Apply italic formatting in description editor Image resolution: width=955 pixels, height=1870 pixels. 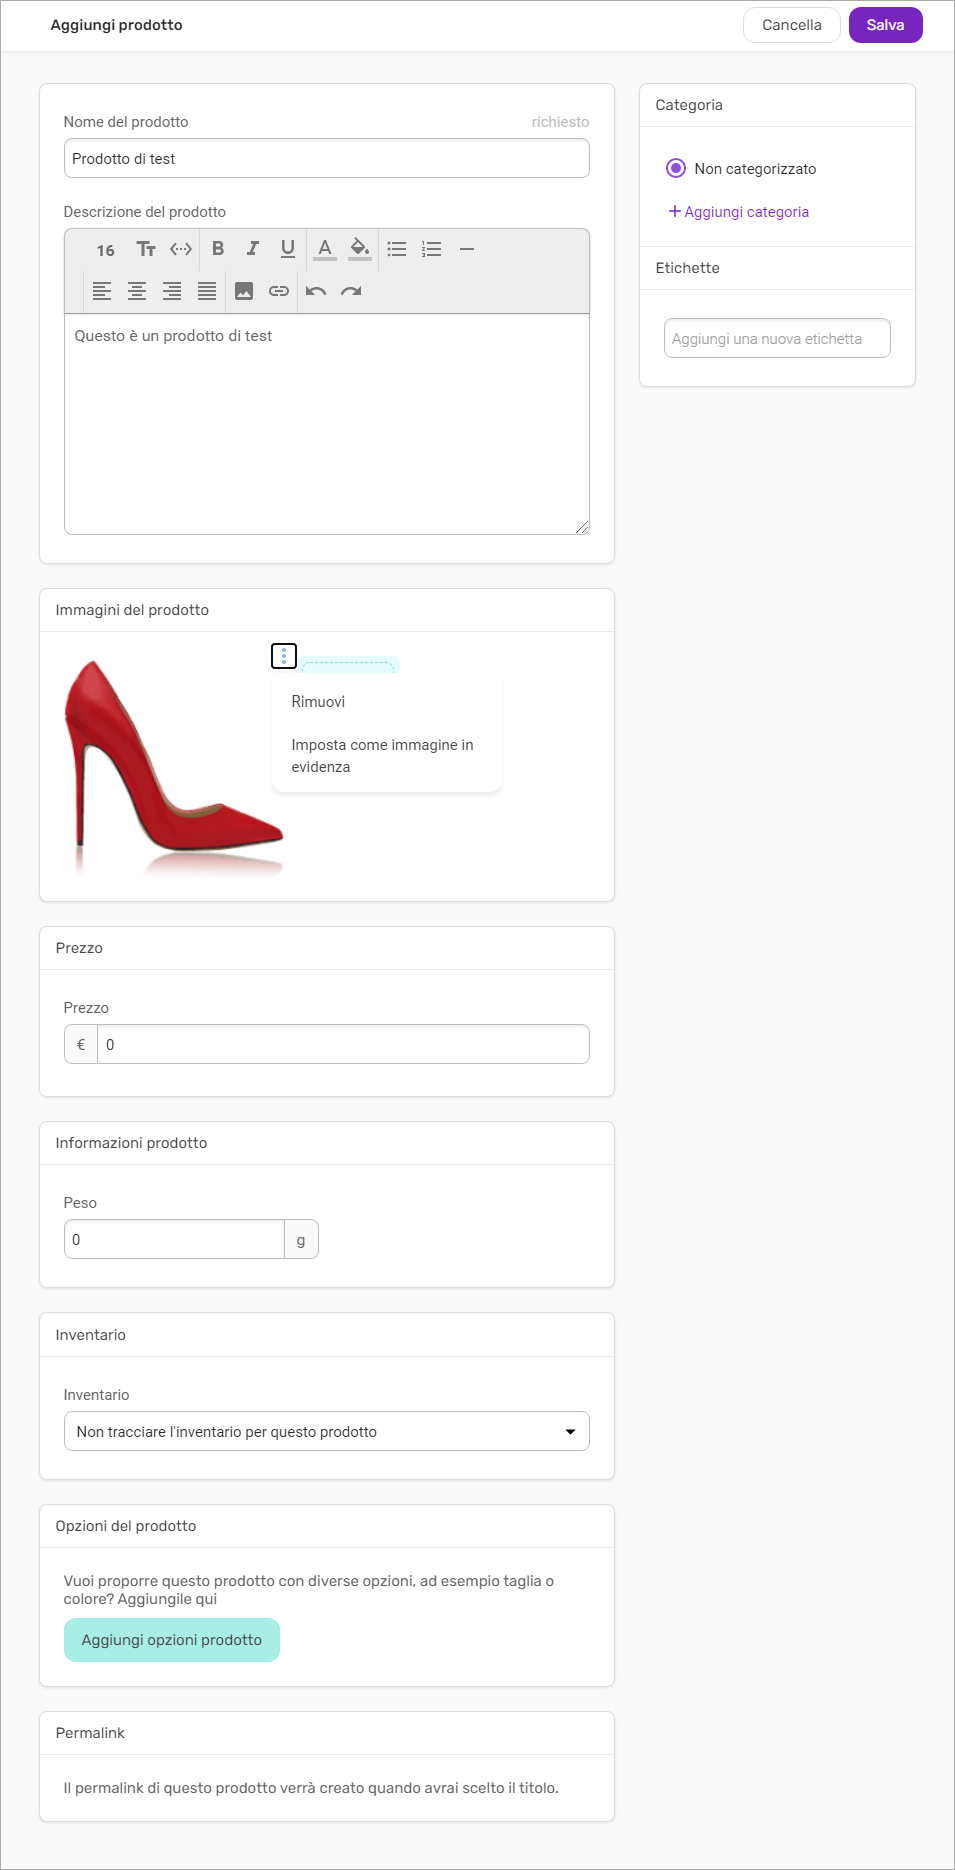pos(253,249)
